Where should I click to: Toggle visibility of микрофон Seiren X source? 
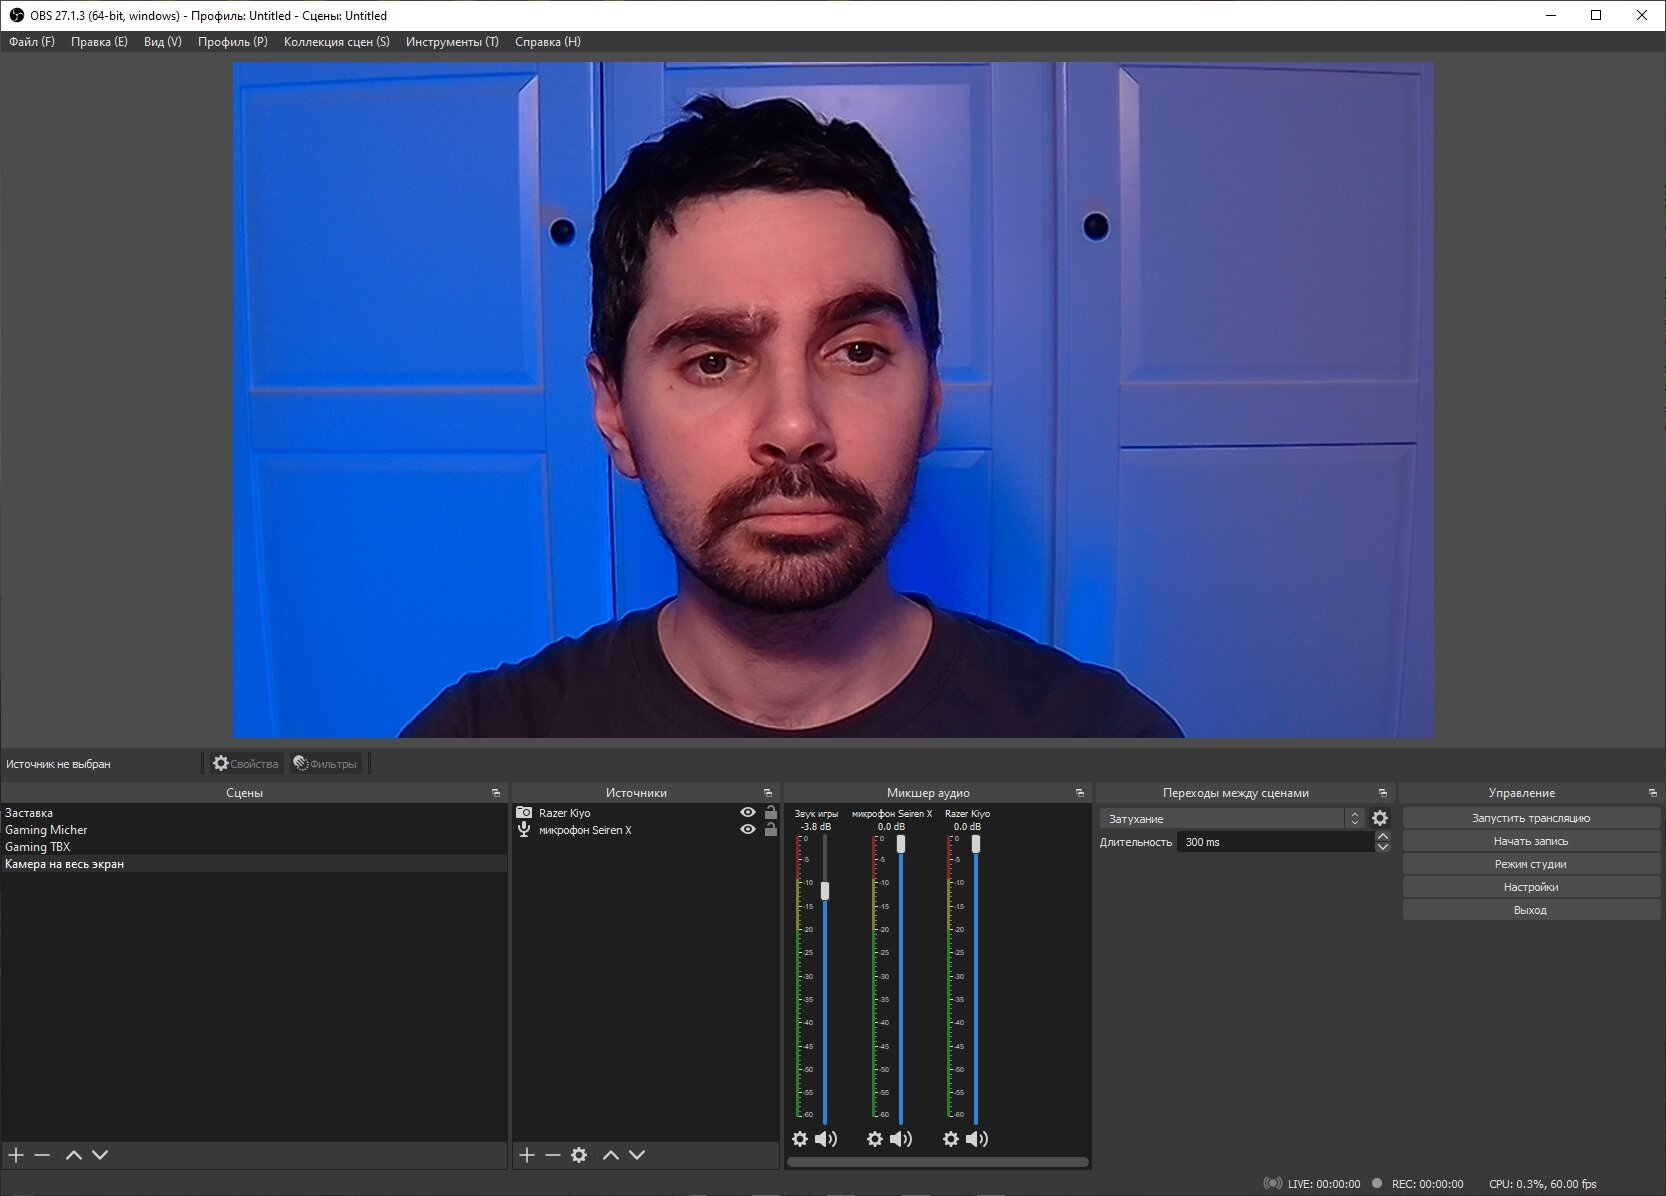pos(748,830)
